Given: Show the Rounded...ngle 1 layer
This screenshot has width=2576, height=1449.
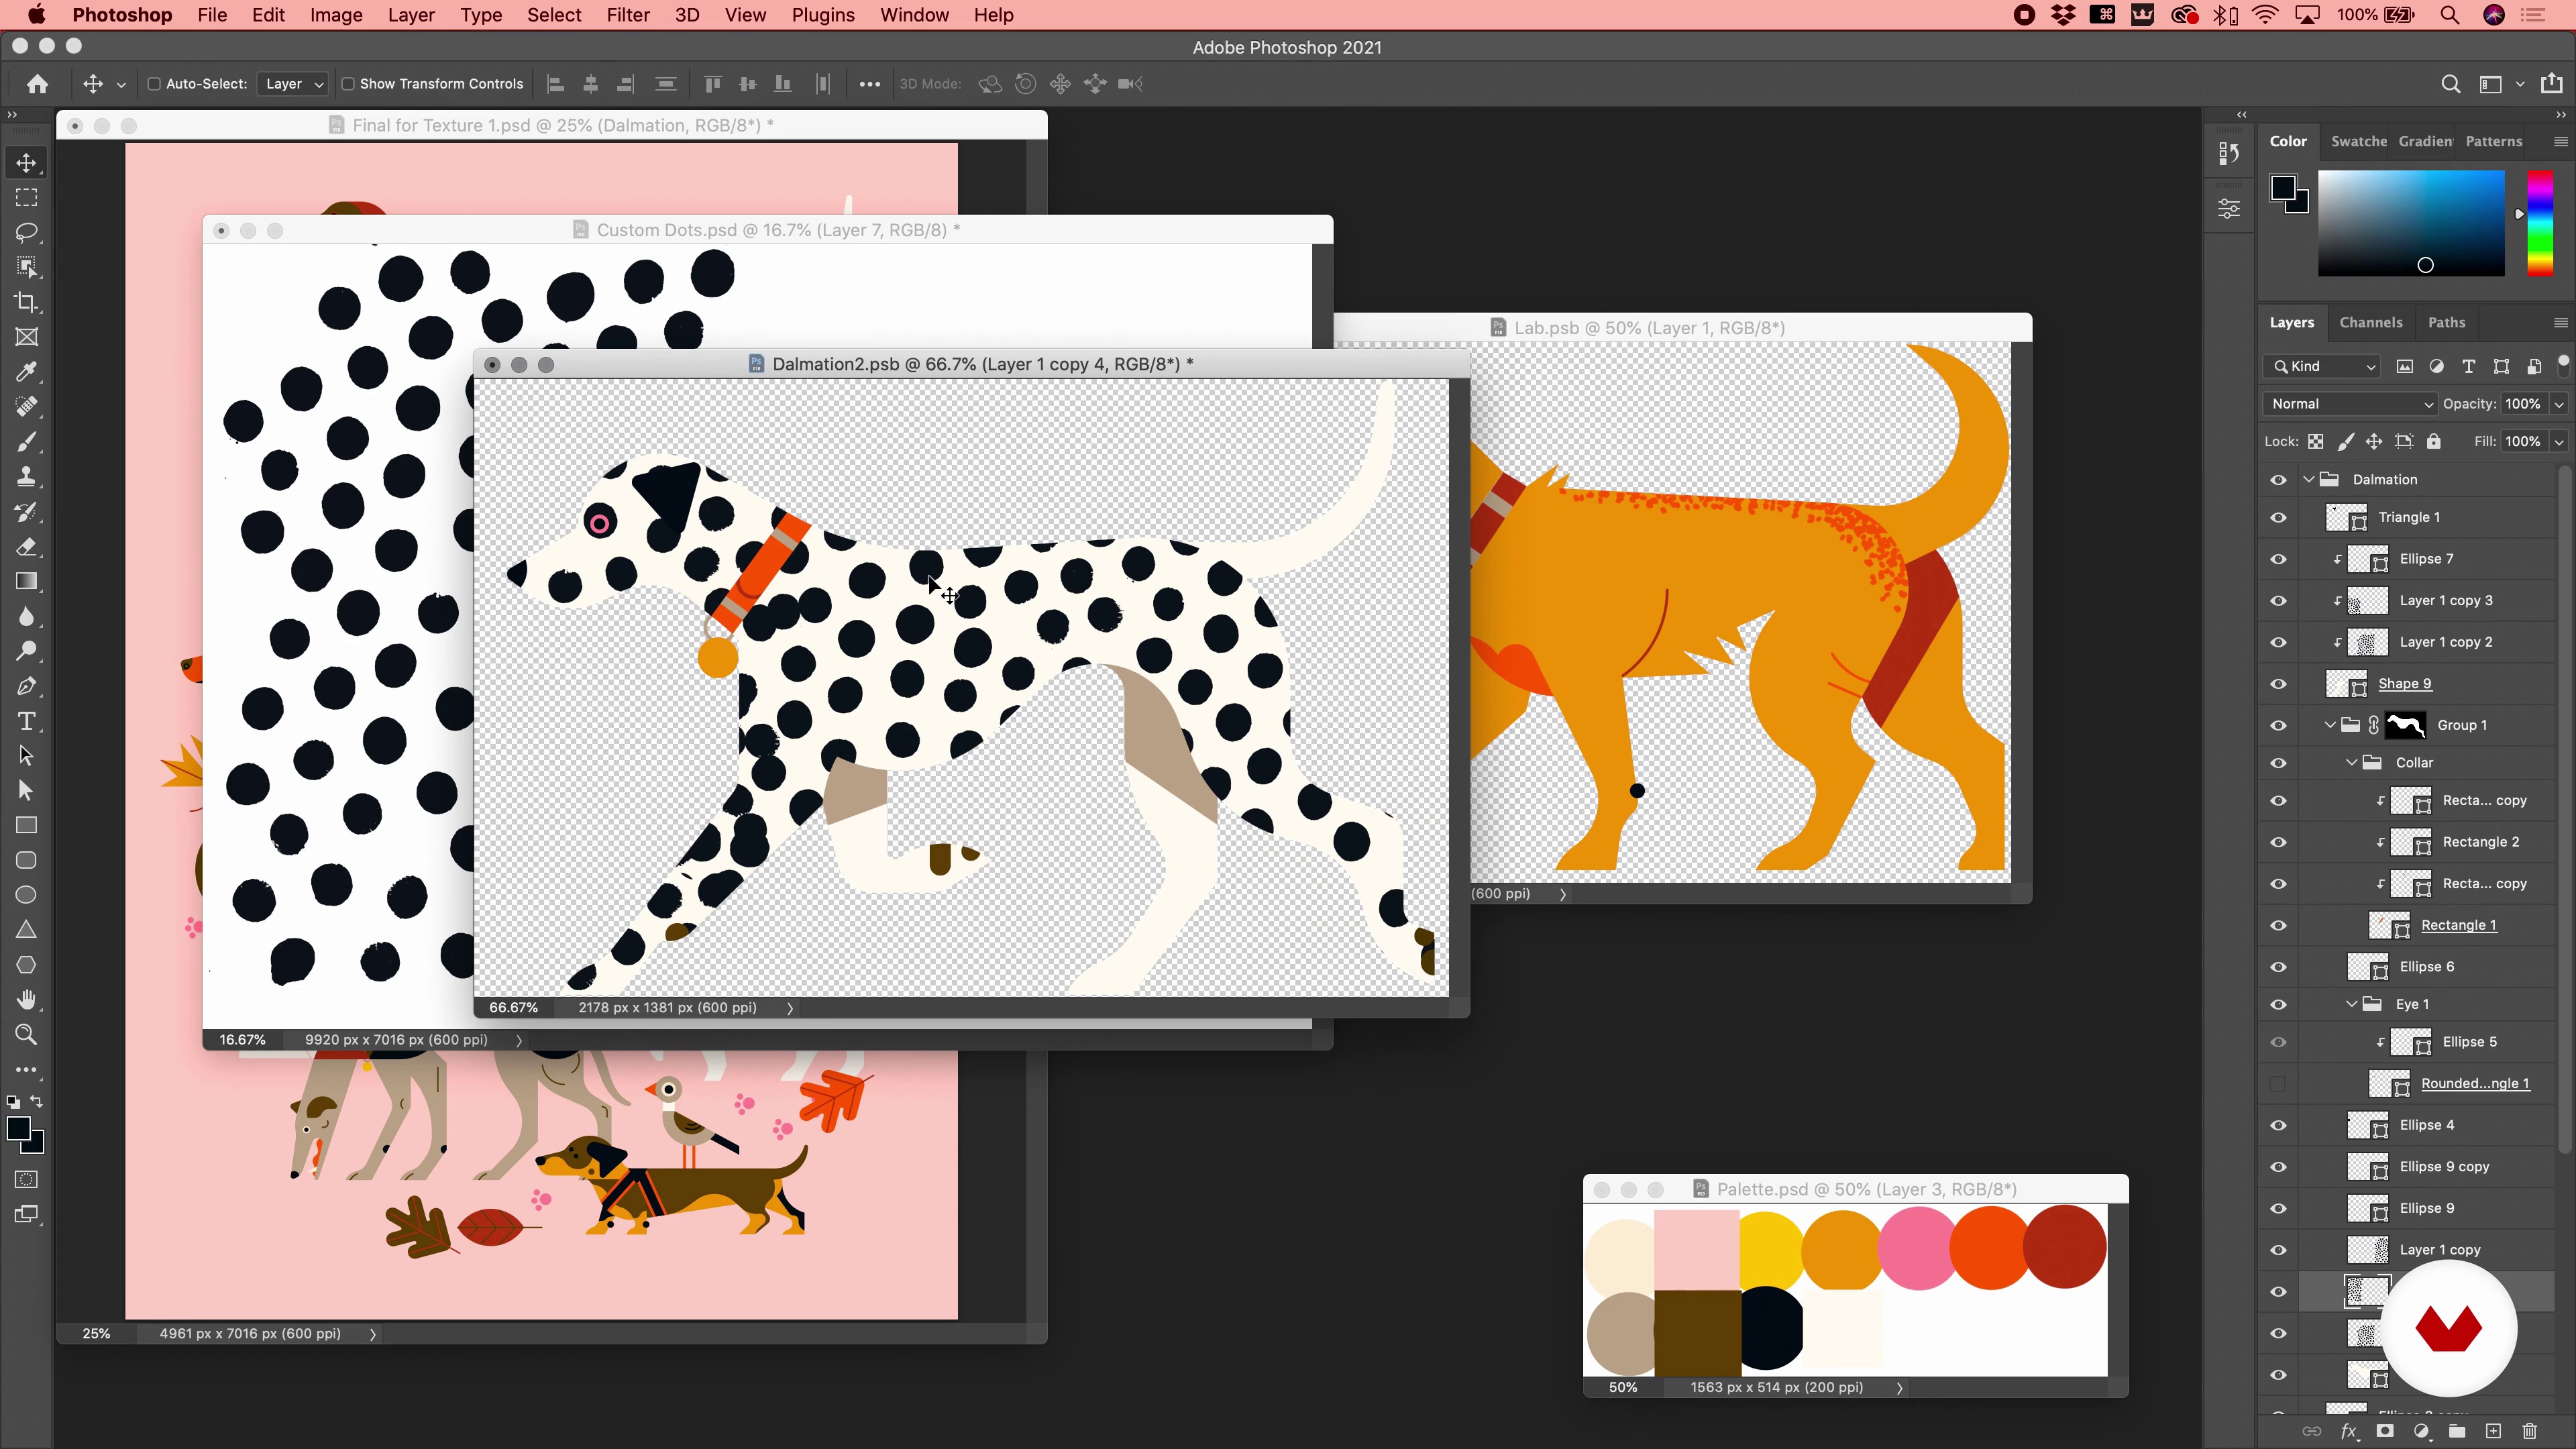Looking at the screenshot, I should click(x=2279, y=1084).
